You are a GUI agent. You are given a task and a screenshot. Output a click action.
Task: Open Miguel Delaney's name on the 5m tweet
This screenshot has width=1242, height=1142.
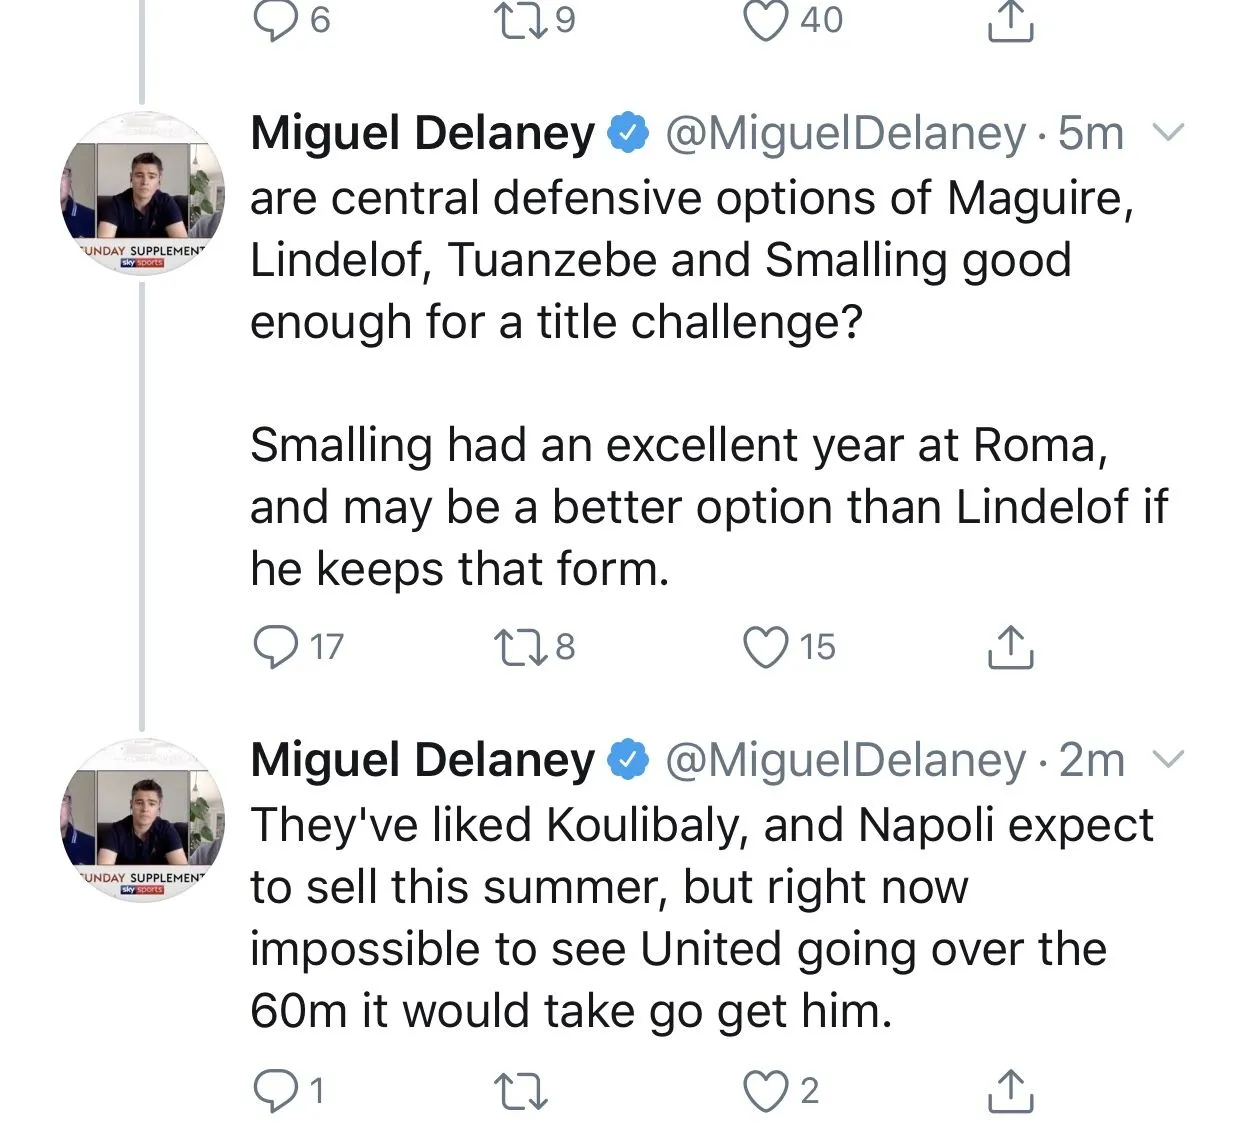coord(422,133)
